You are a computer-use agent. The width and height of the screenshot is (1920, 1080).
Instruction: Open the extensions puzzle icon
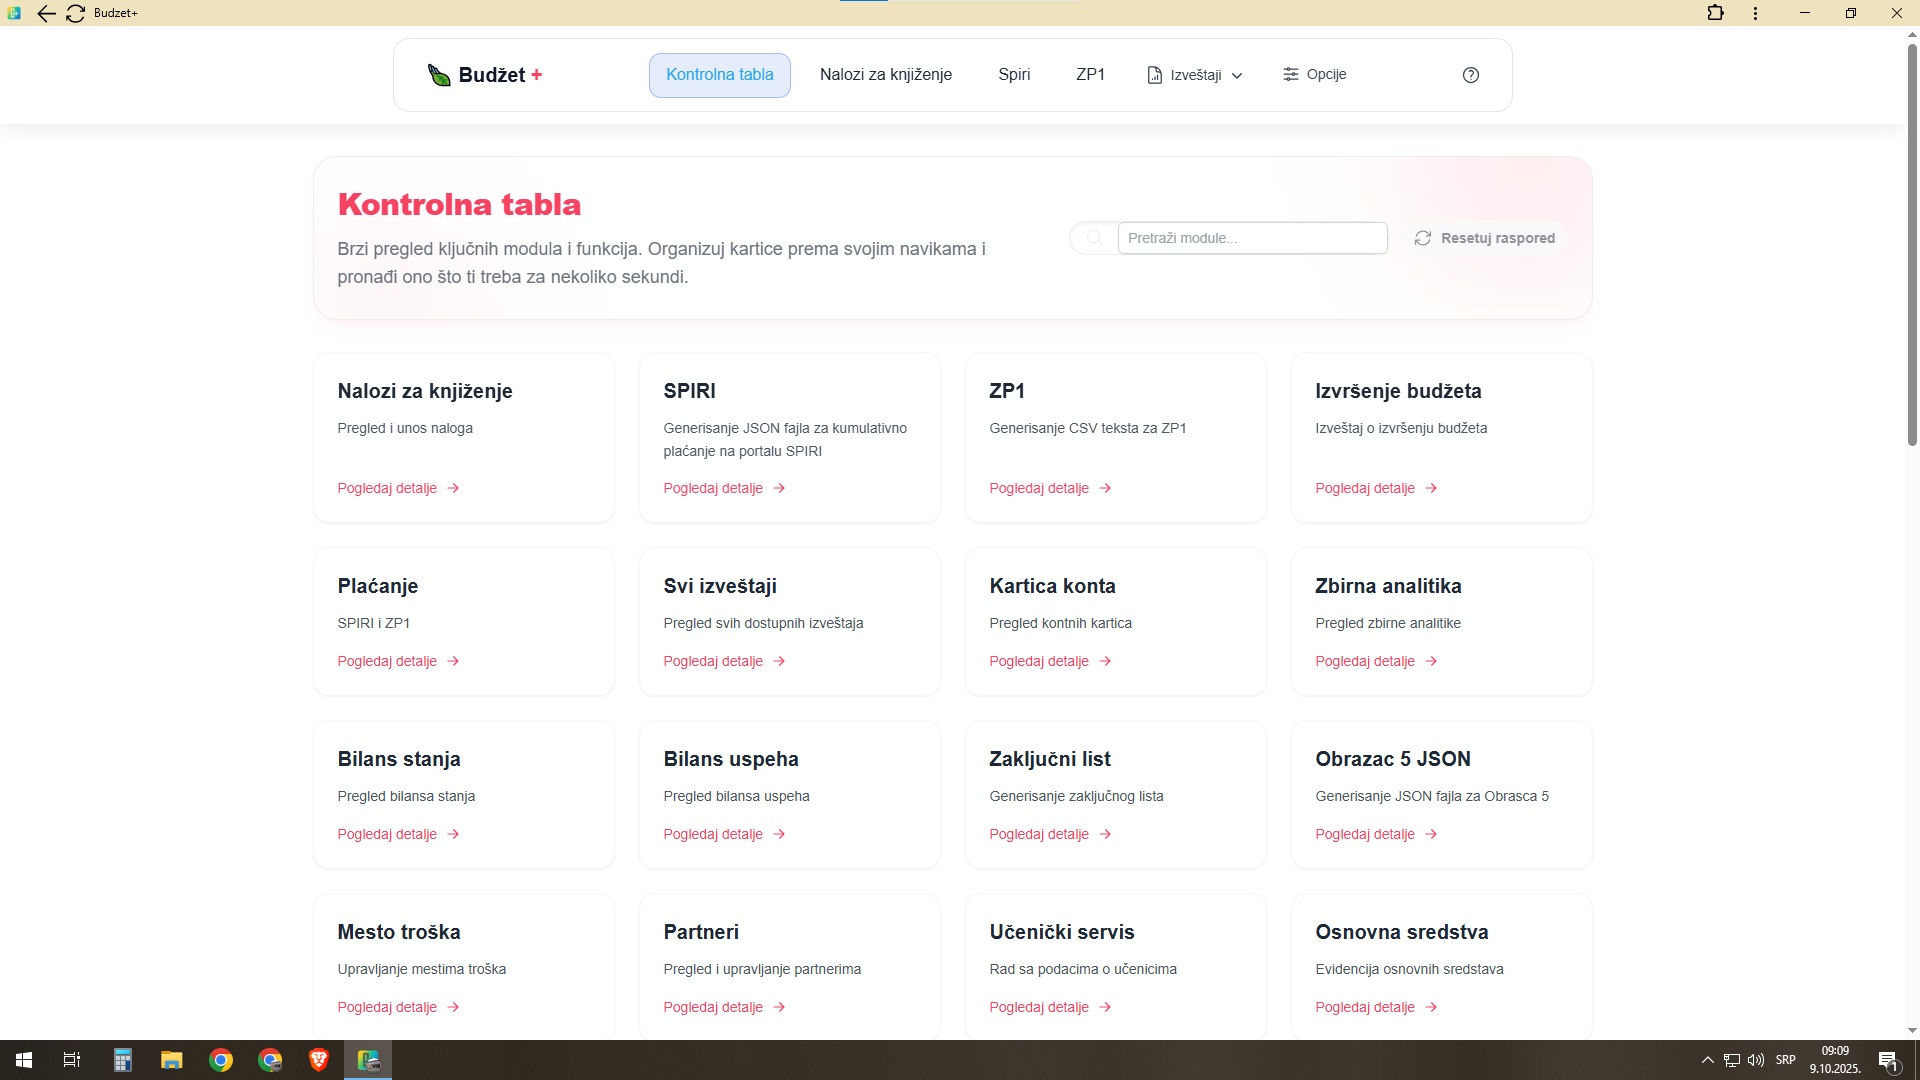click(x=1715, y=13)
